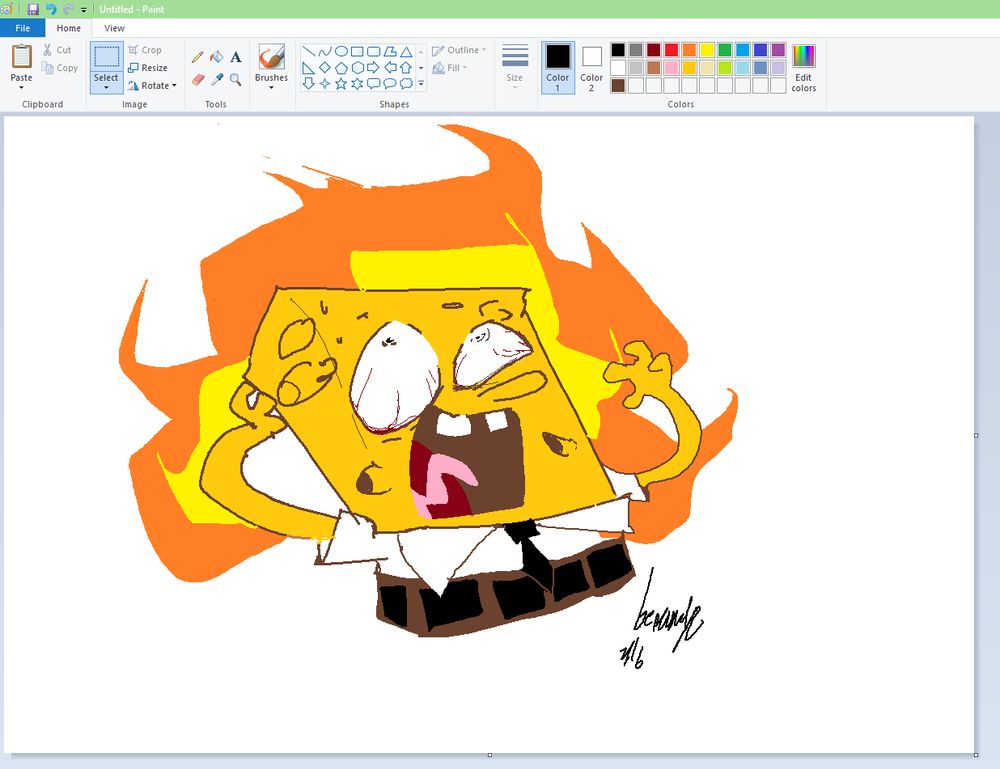
Task: Choose the Curve shape
Action: [x=325, y=51]
